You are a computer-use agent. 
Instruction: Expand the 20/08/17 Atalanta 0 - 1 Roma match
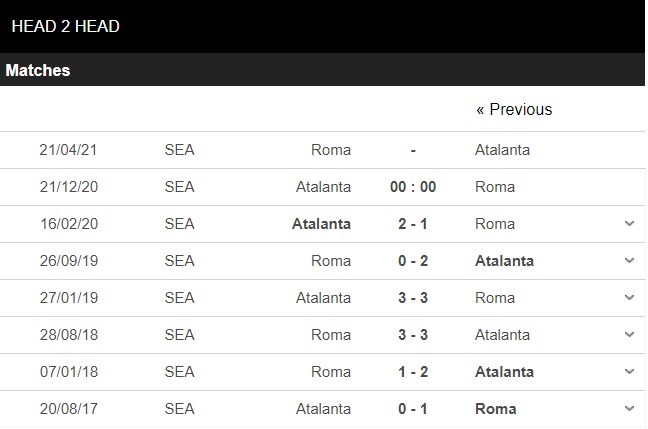(x=629, y=409)
